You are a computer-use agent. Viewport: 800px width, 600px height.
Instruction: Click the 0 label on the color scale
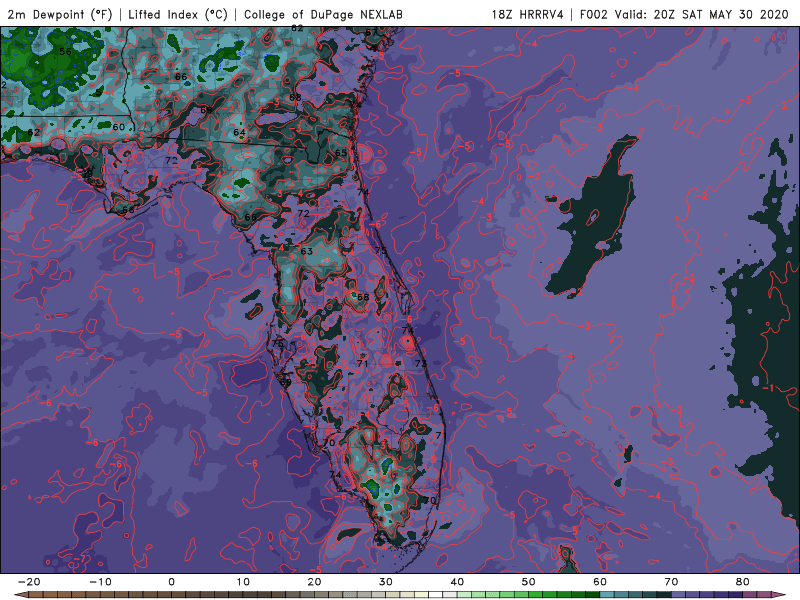pos(171,582)
